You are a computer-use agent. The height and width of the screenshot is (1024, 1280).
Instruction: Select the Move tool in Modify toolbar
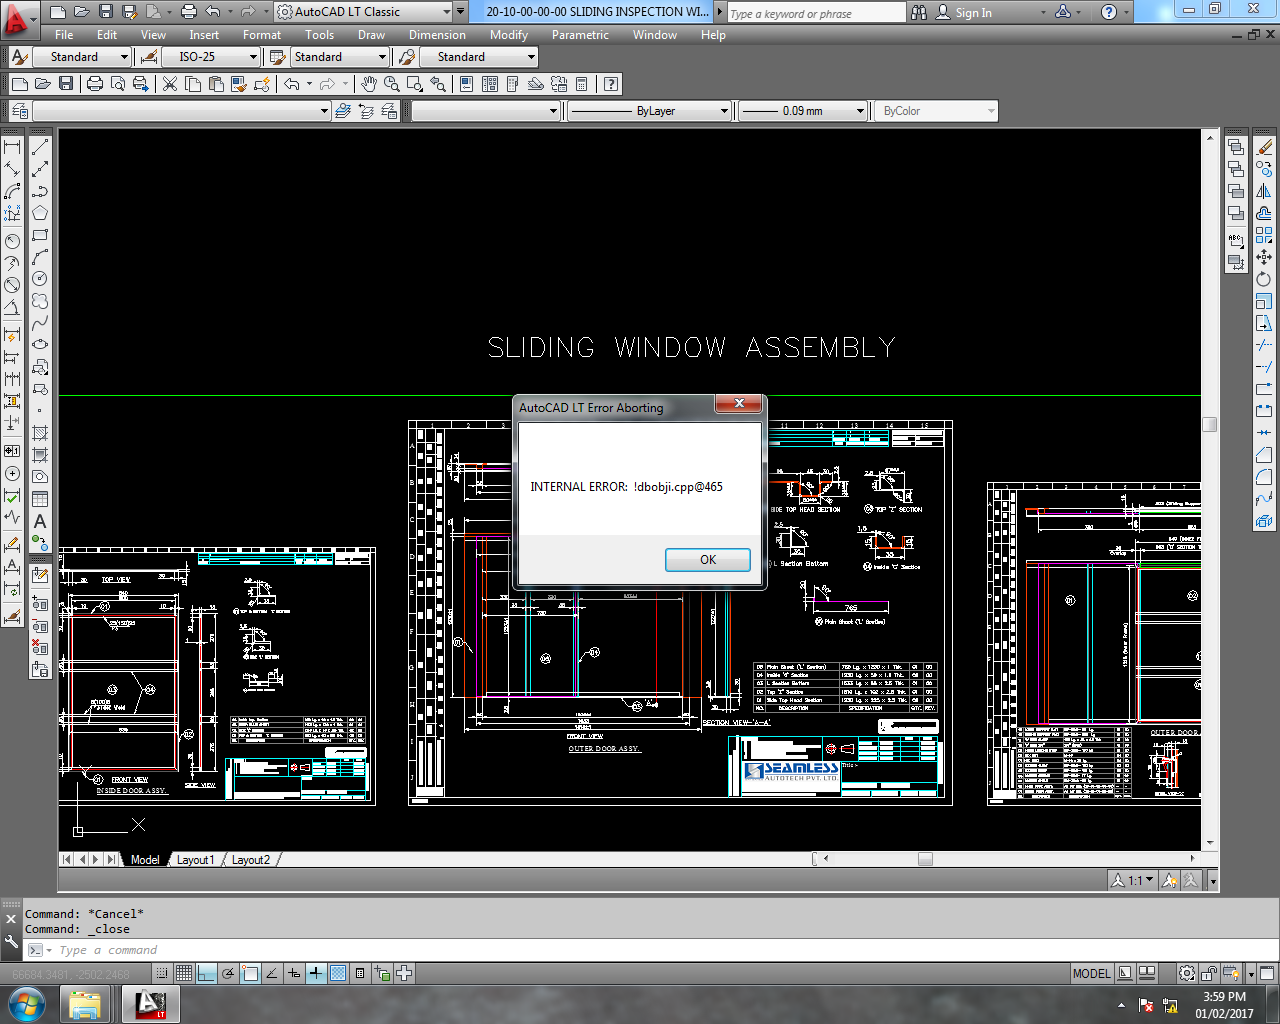point(1264,257)
